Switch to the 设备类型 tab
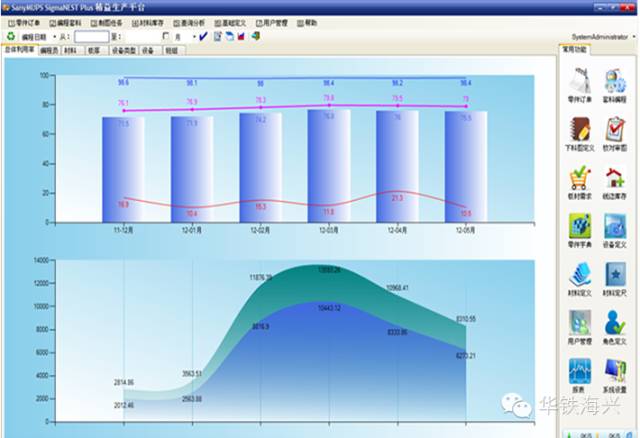The height and width of the screenshot is (438, 640). 123,49
